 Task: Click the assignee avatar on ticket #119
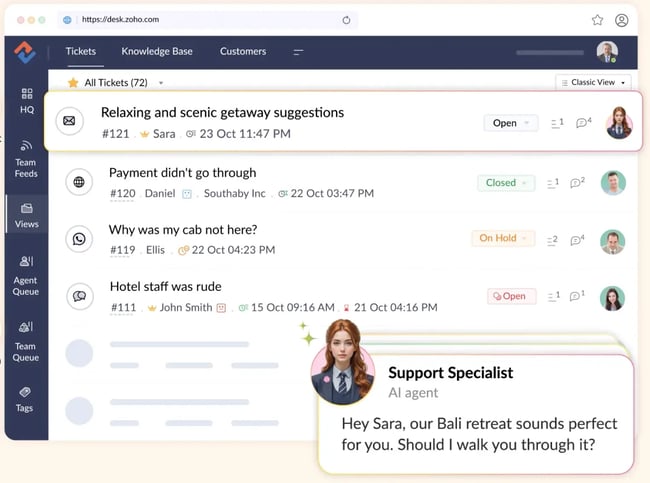coord(613,242)
